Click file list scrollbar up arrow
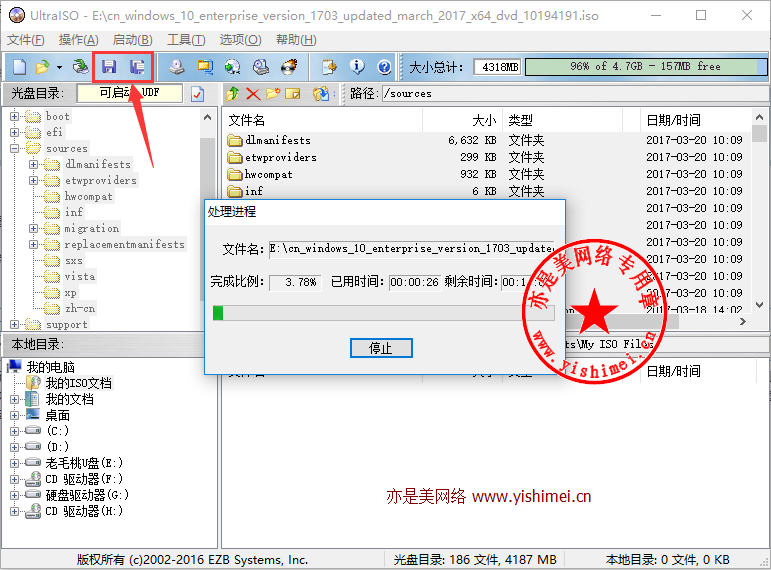771x570 pixels. (759, 118)
